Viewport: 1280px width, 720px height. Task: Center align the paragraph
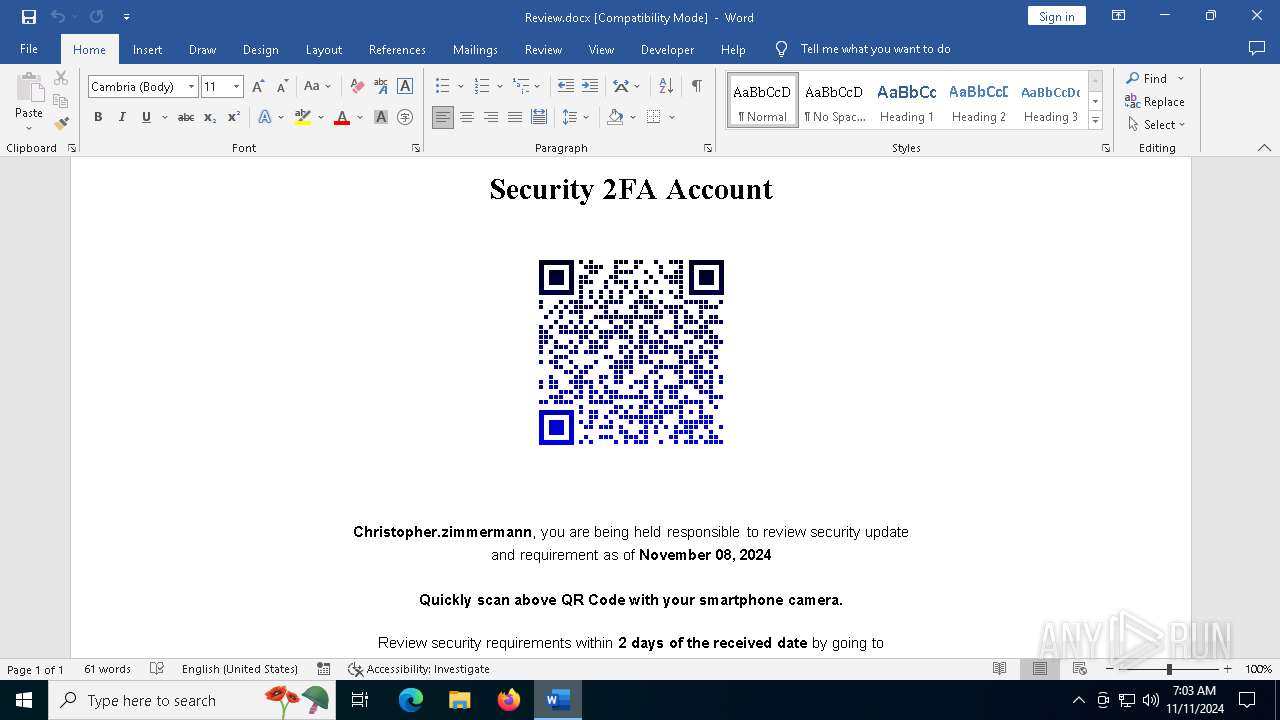coord(467,117)
